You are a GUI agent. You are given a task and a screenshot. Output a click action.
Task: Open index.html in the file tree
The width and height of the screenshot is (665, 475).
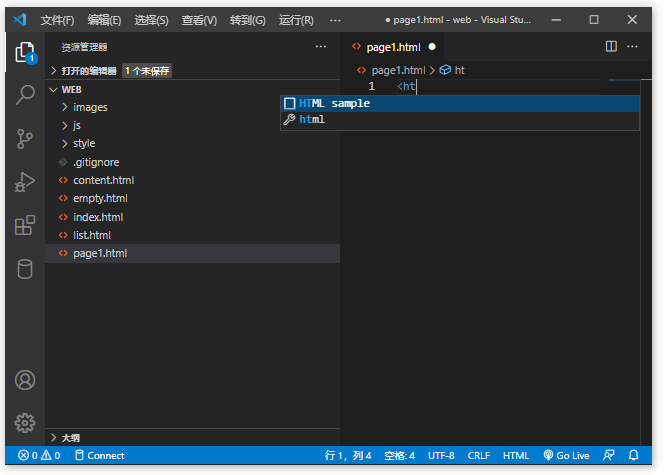(x=98, y=217)
